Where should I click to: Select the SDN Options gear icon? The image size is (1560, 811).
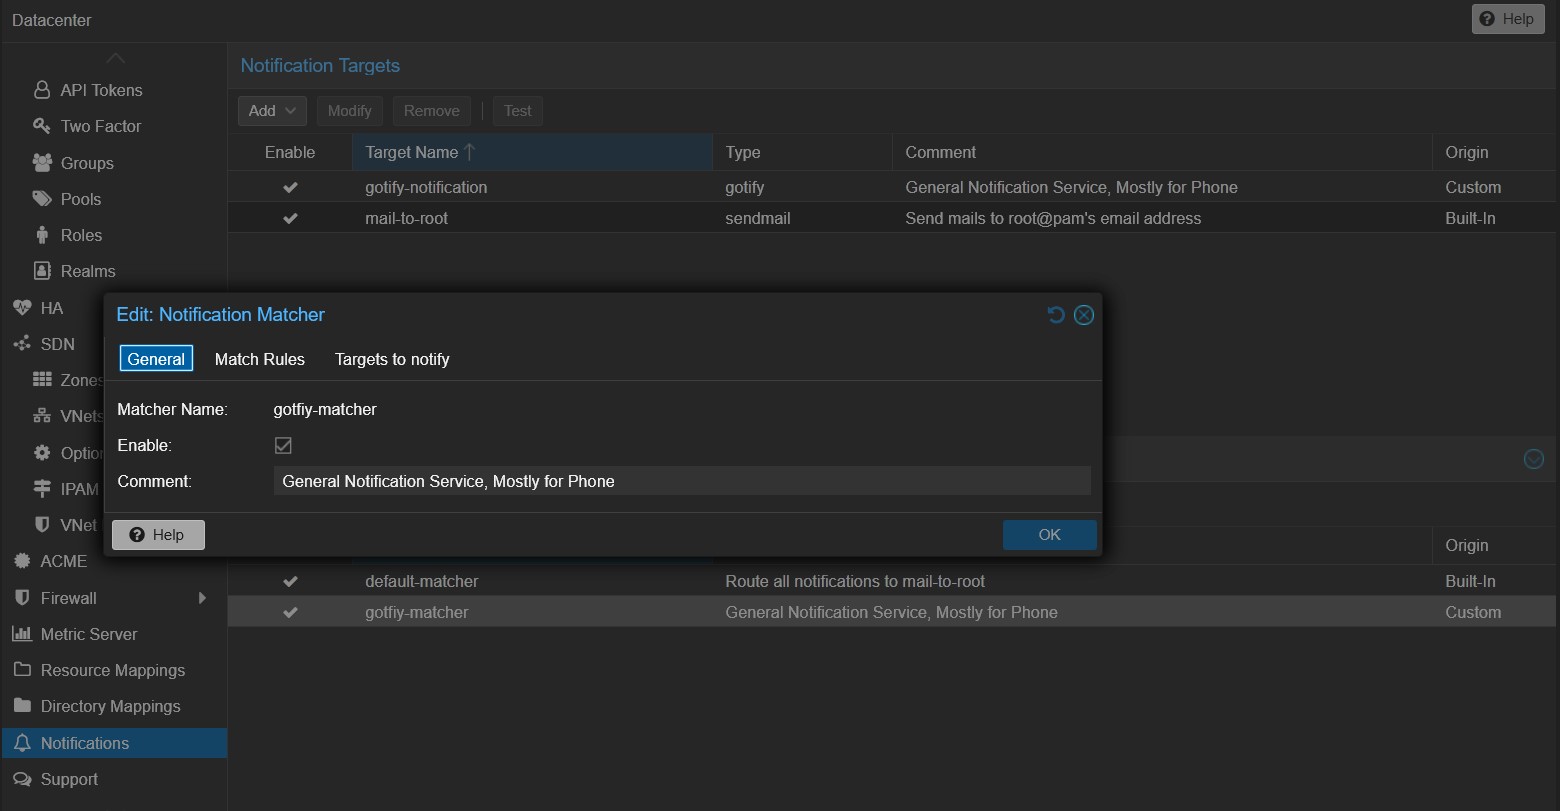(x=42, y=453)
